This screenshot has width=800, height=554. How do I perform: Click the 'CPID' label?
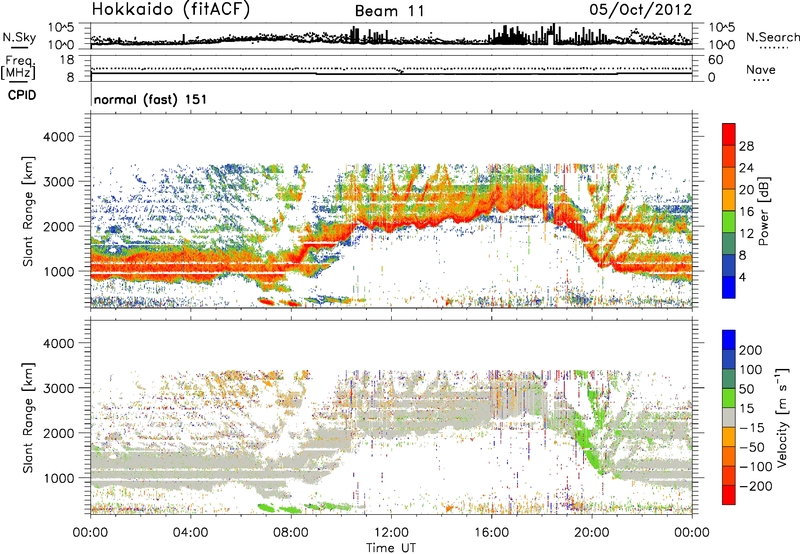pos(22,95)
